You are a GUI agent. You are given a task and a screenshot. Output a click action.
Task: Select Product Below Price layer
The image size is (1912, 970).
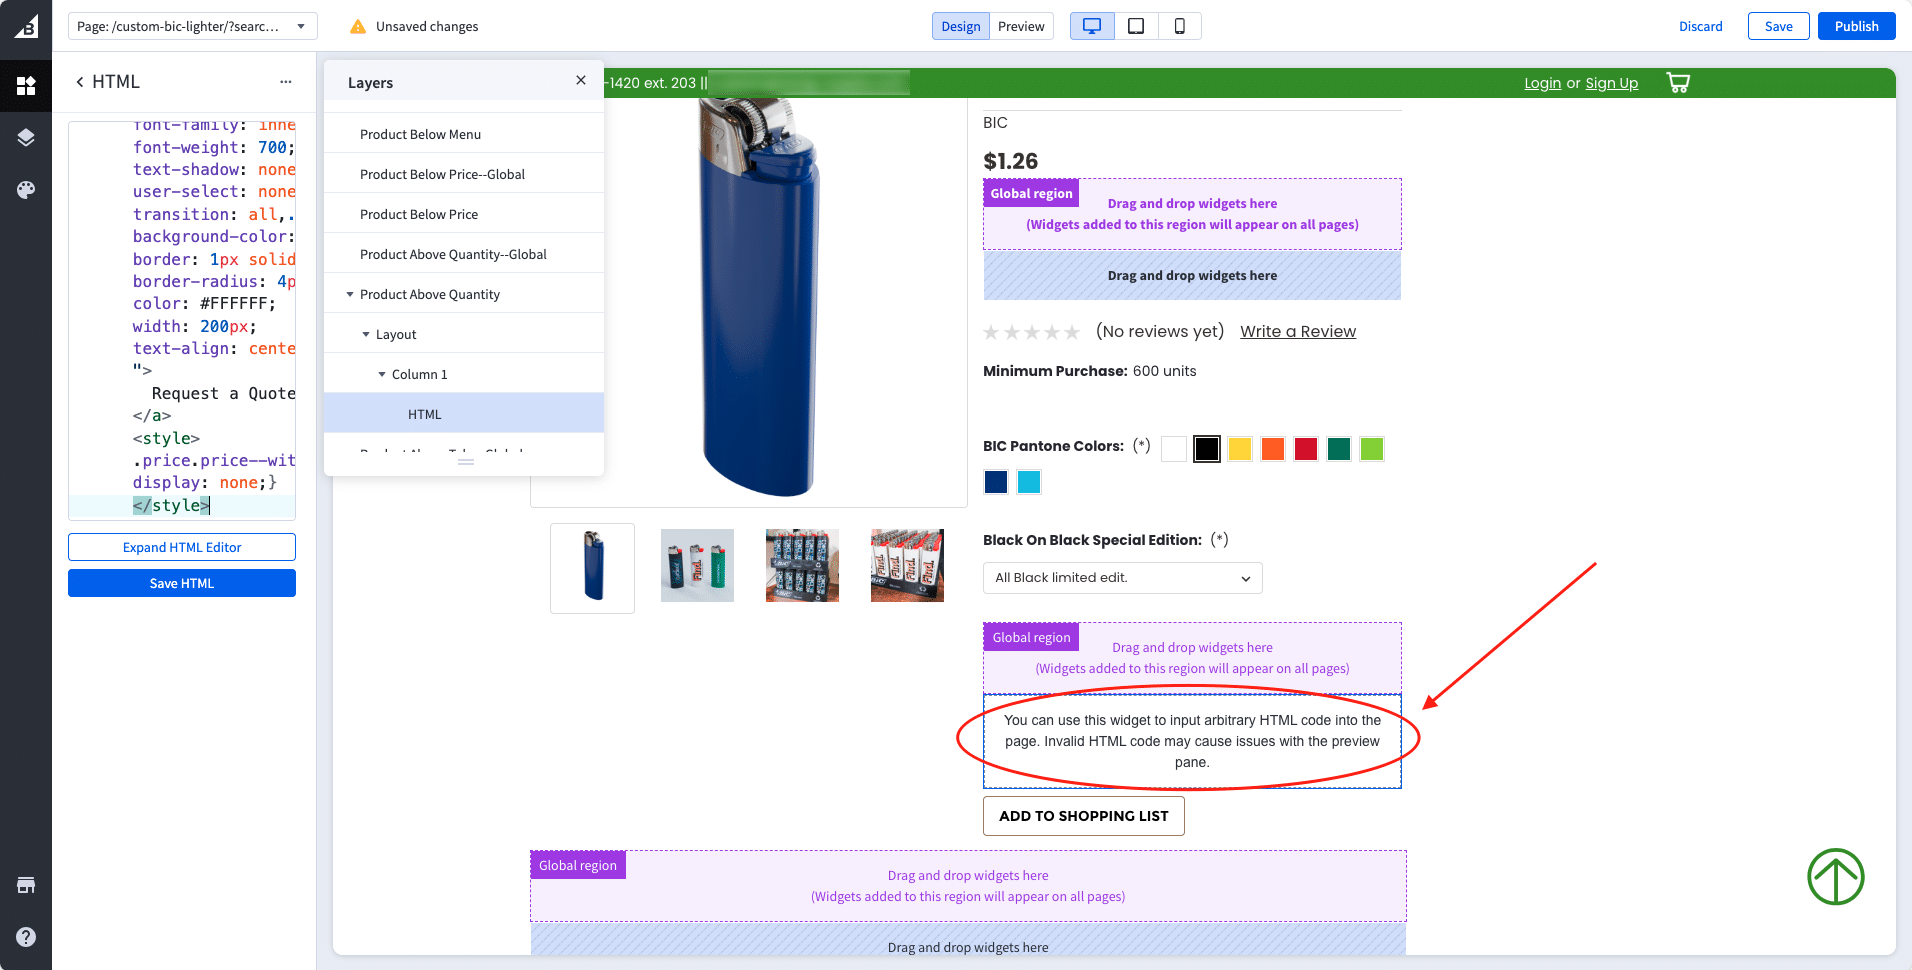(464, 214)
